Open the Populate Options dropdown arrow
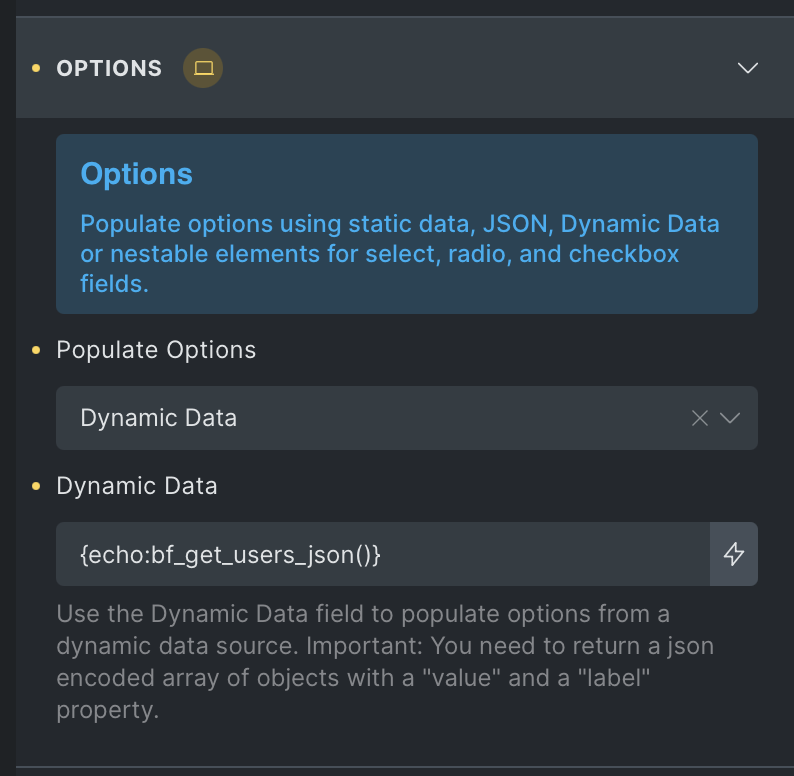 730,418
